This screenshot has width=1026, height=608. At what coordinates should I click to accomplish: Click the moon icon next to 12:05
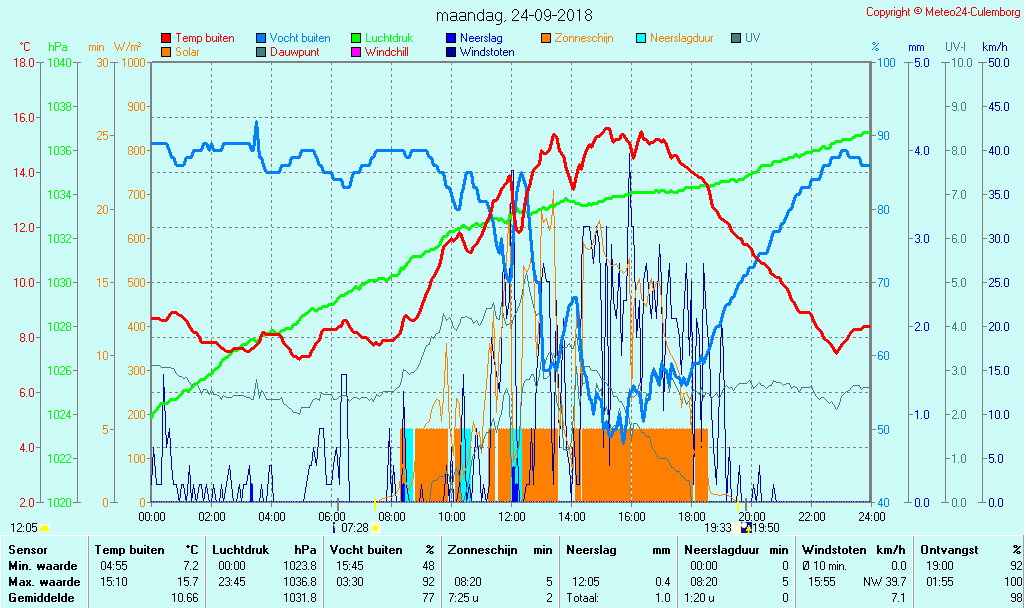(45, 527)
